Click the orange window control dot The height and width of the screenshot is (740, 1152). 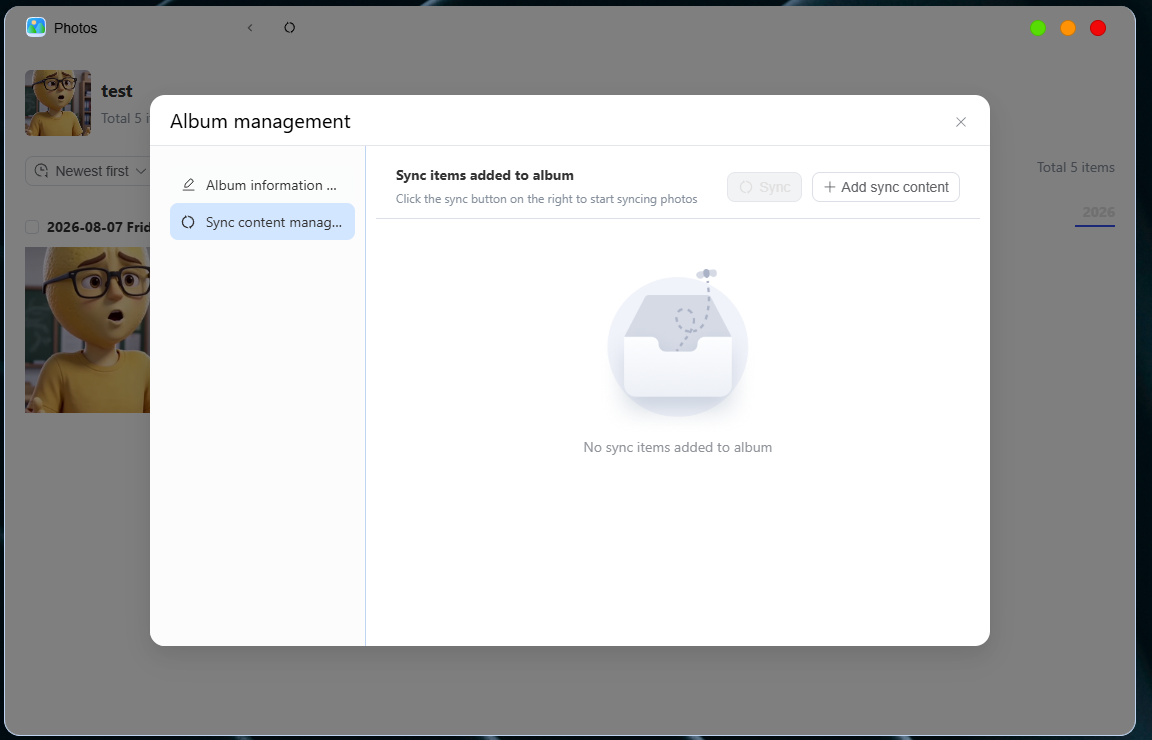1068,28
